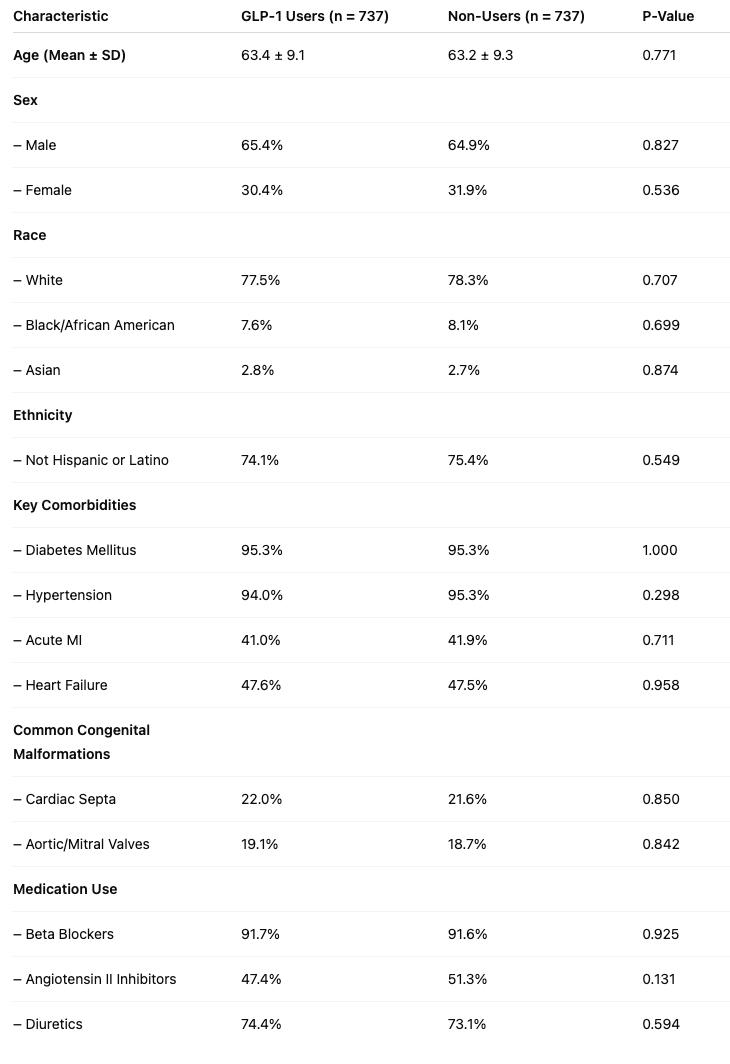Select the Sex section heading
730x1064 pixels.
click(25, 100)
